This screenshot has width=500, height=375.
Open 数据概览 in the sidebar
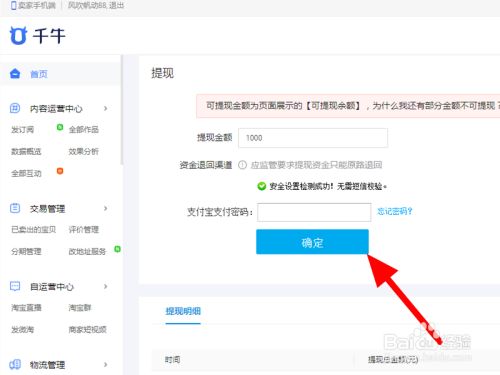26,151
